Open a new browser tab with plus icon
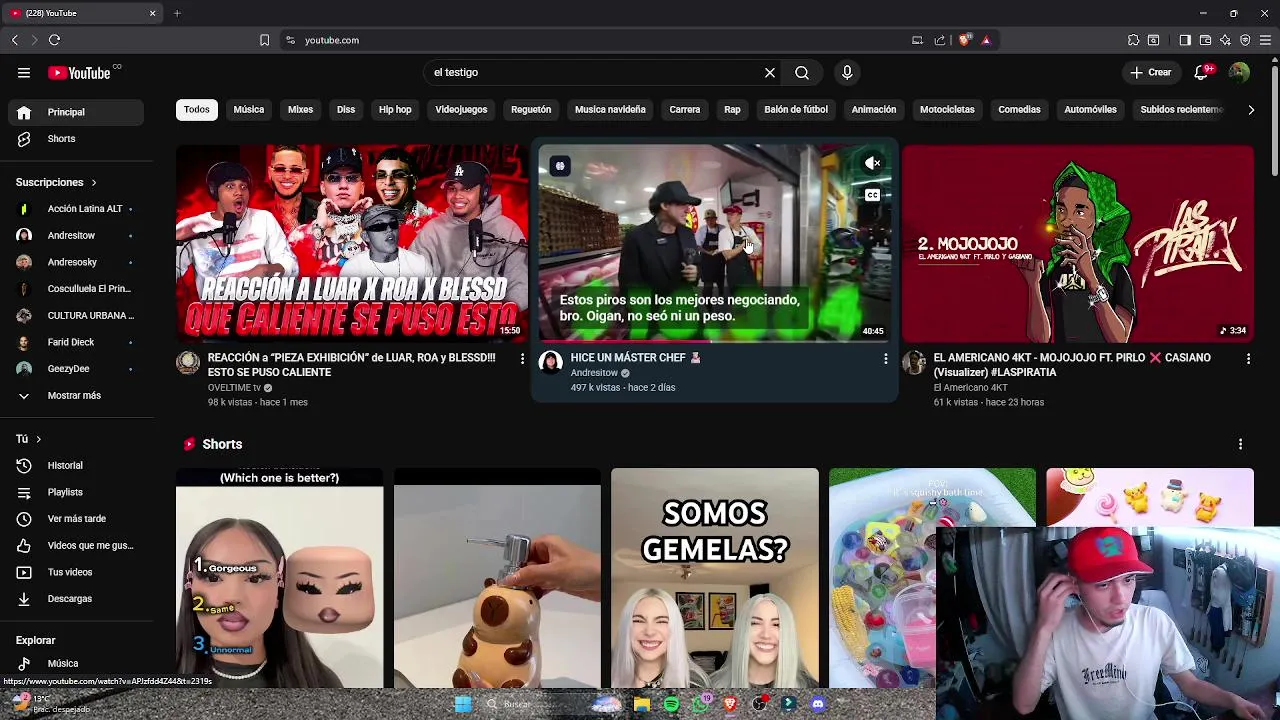Image resolution: width=1280 pixels, height=720 pixels. (x=177, y=13)
